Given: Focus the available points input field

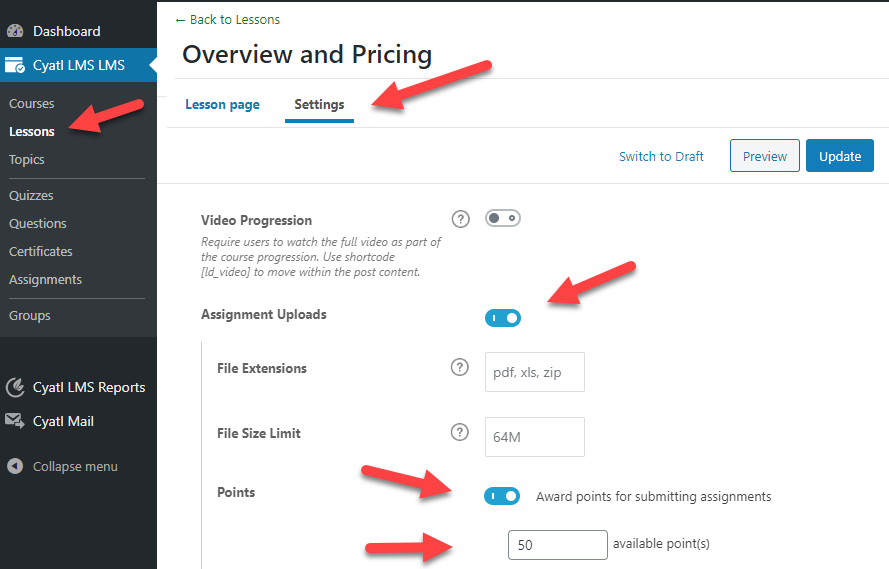Looking at the screenshot, I should click(x=557, y=545).
